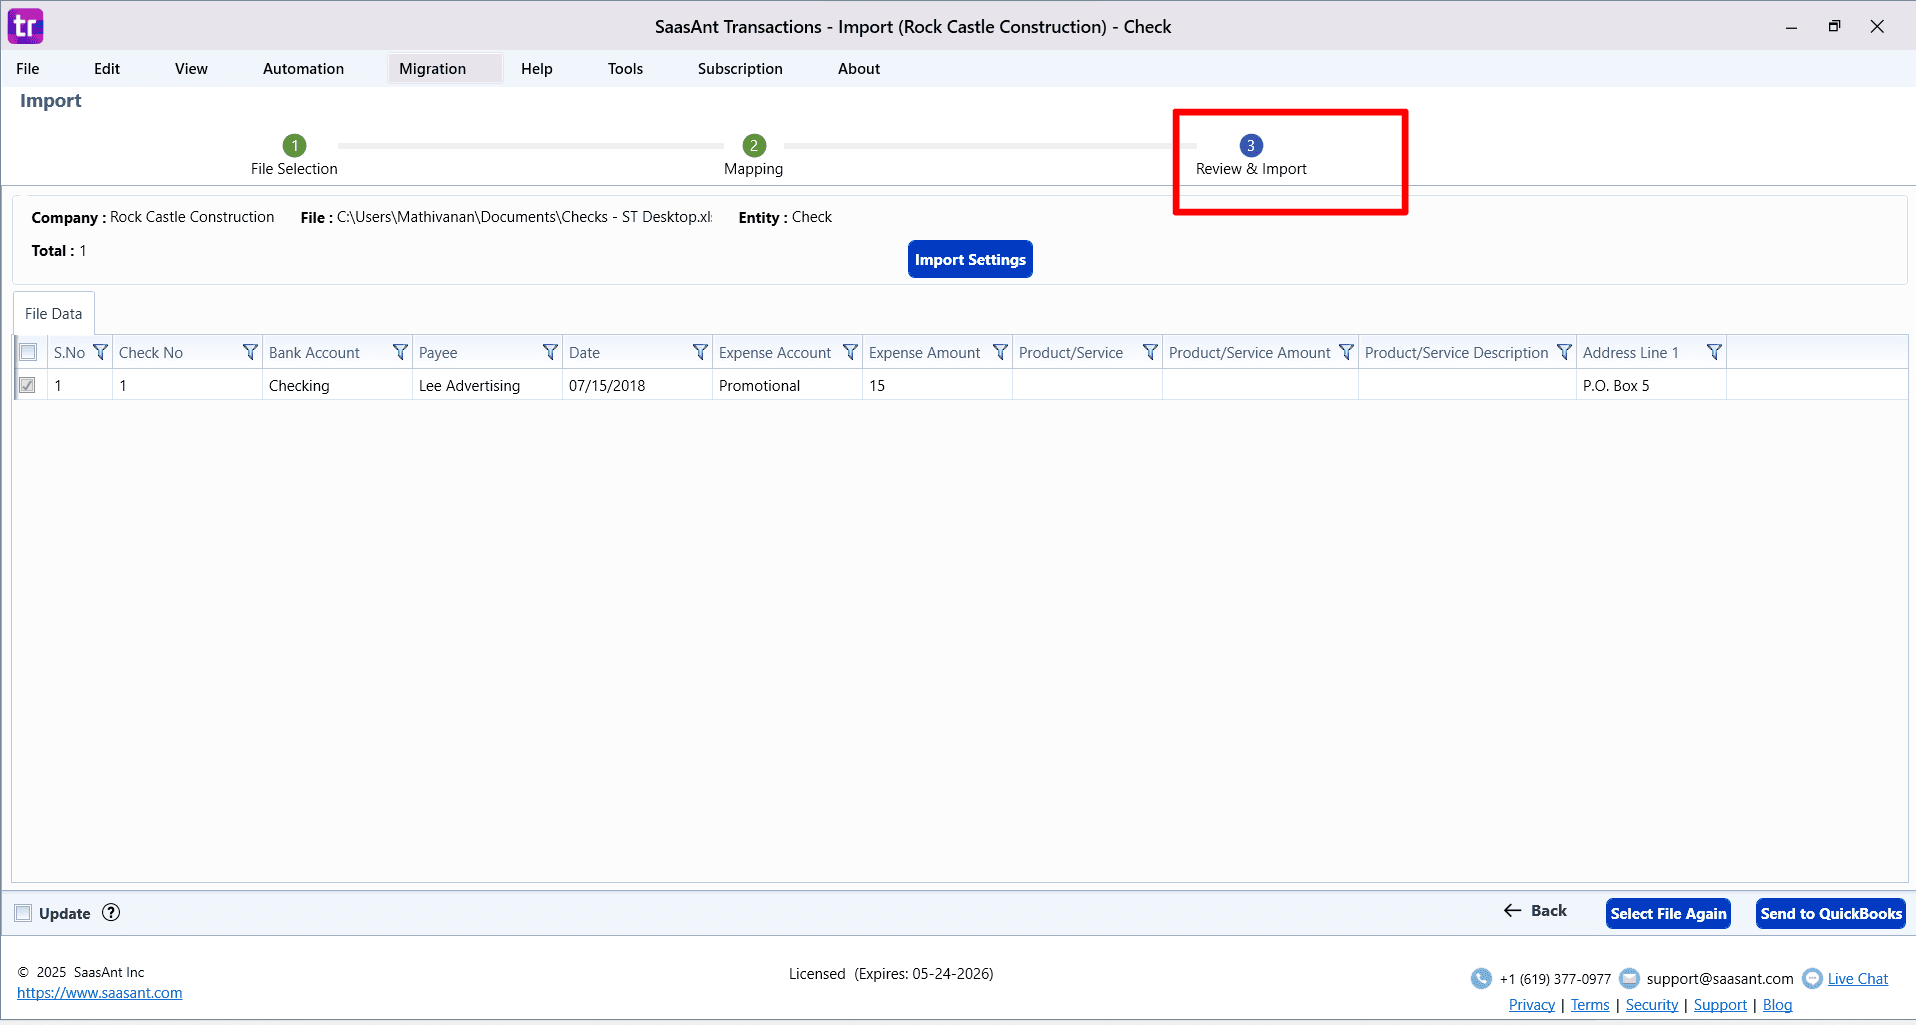Screen dimensions: 1916x1025
Task: Open filter for Payee column
Action: pyautogui.click(x=550, y=352)
